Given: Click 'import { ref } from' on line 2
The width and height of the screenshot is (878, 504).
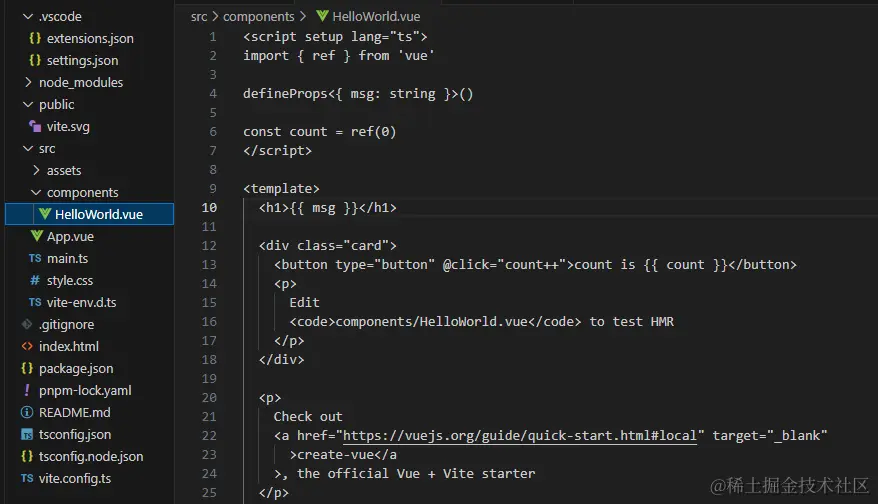Looking at the screenshot, I should [316, 56].
